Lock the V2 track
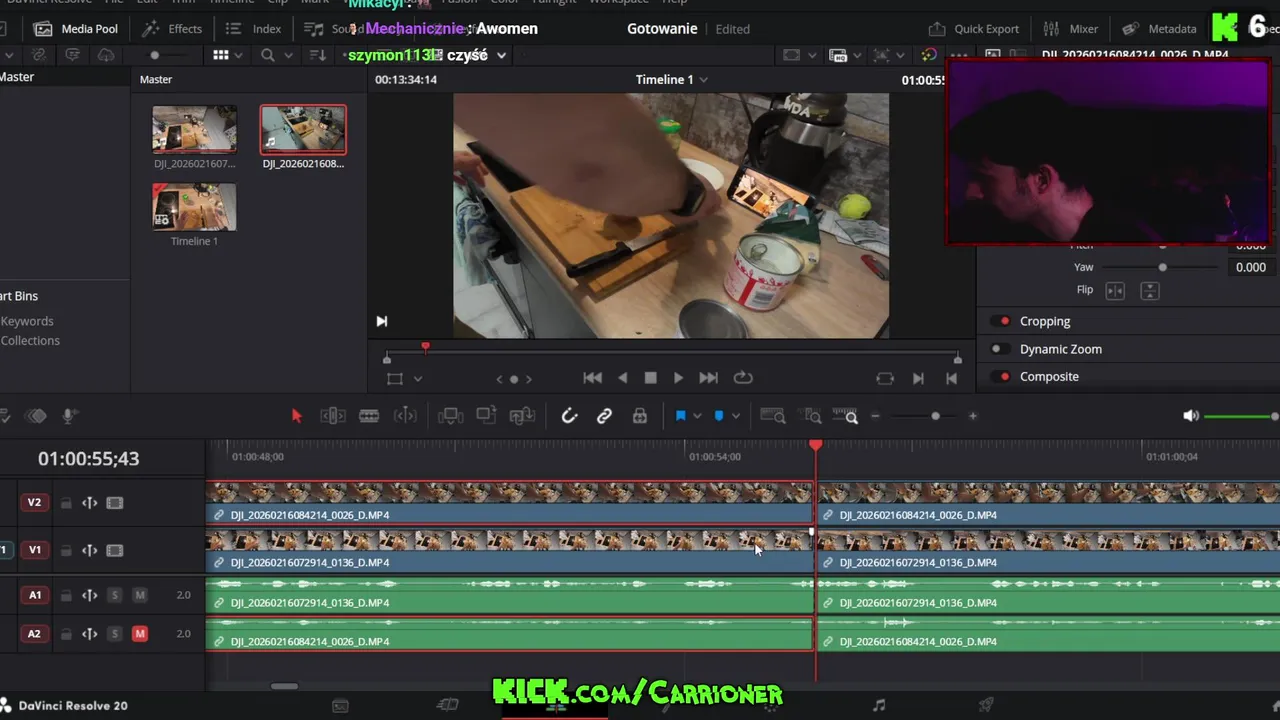Screen dimensions: 1280x720 coord(66,503)
